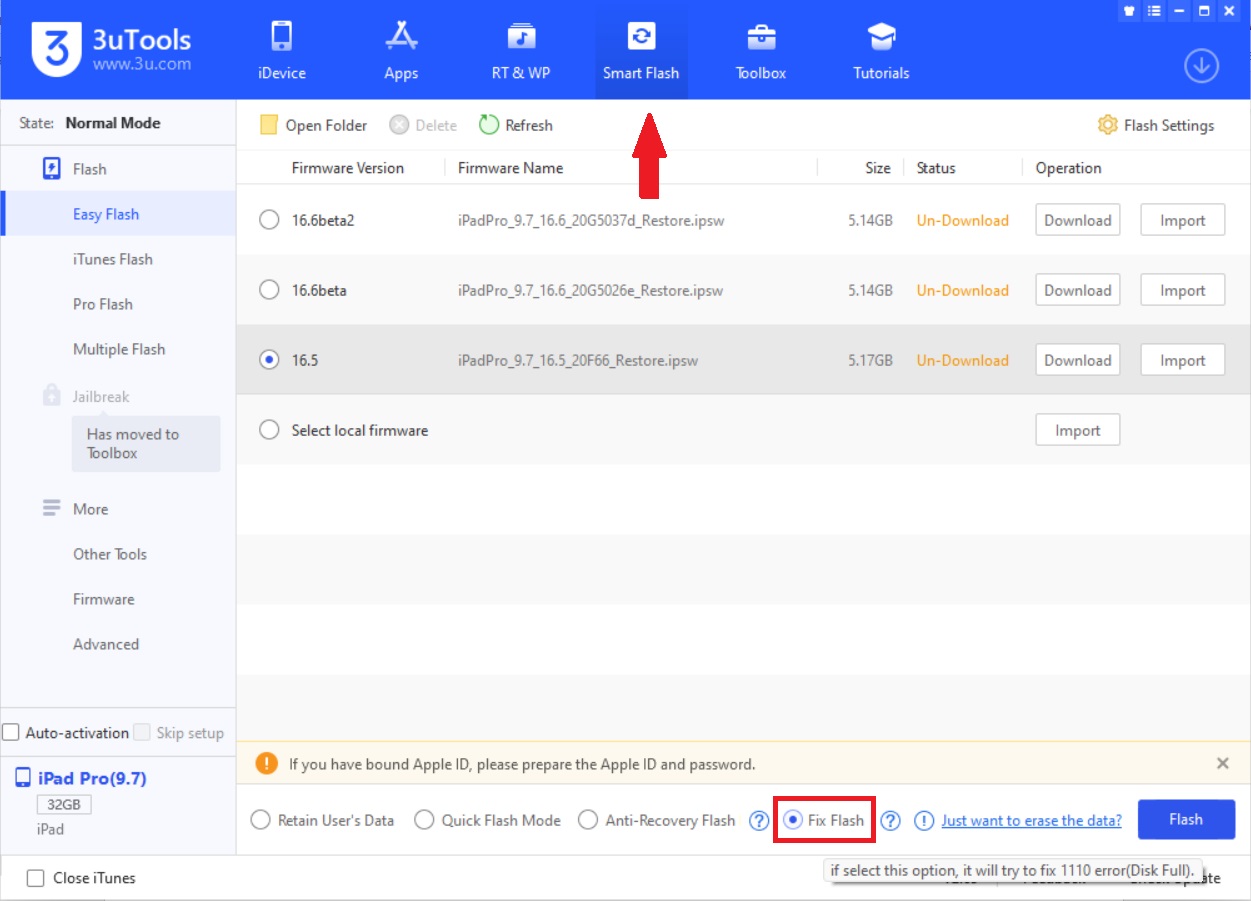Import a local firmware file

coord(1078,430)
